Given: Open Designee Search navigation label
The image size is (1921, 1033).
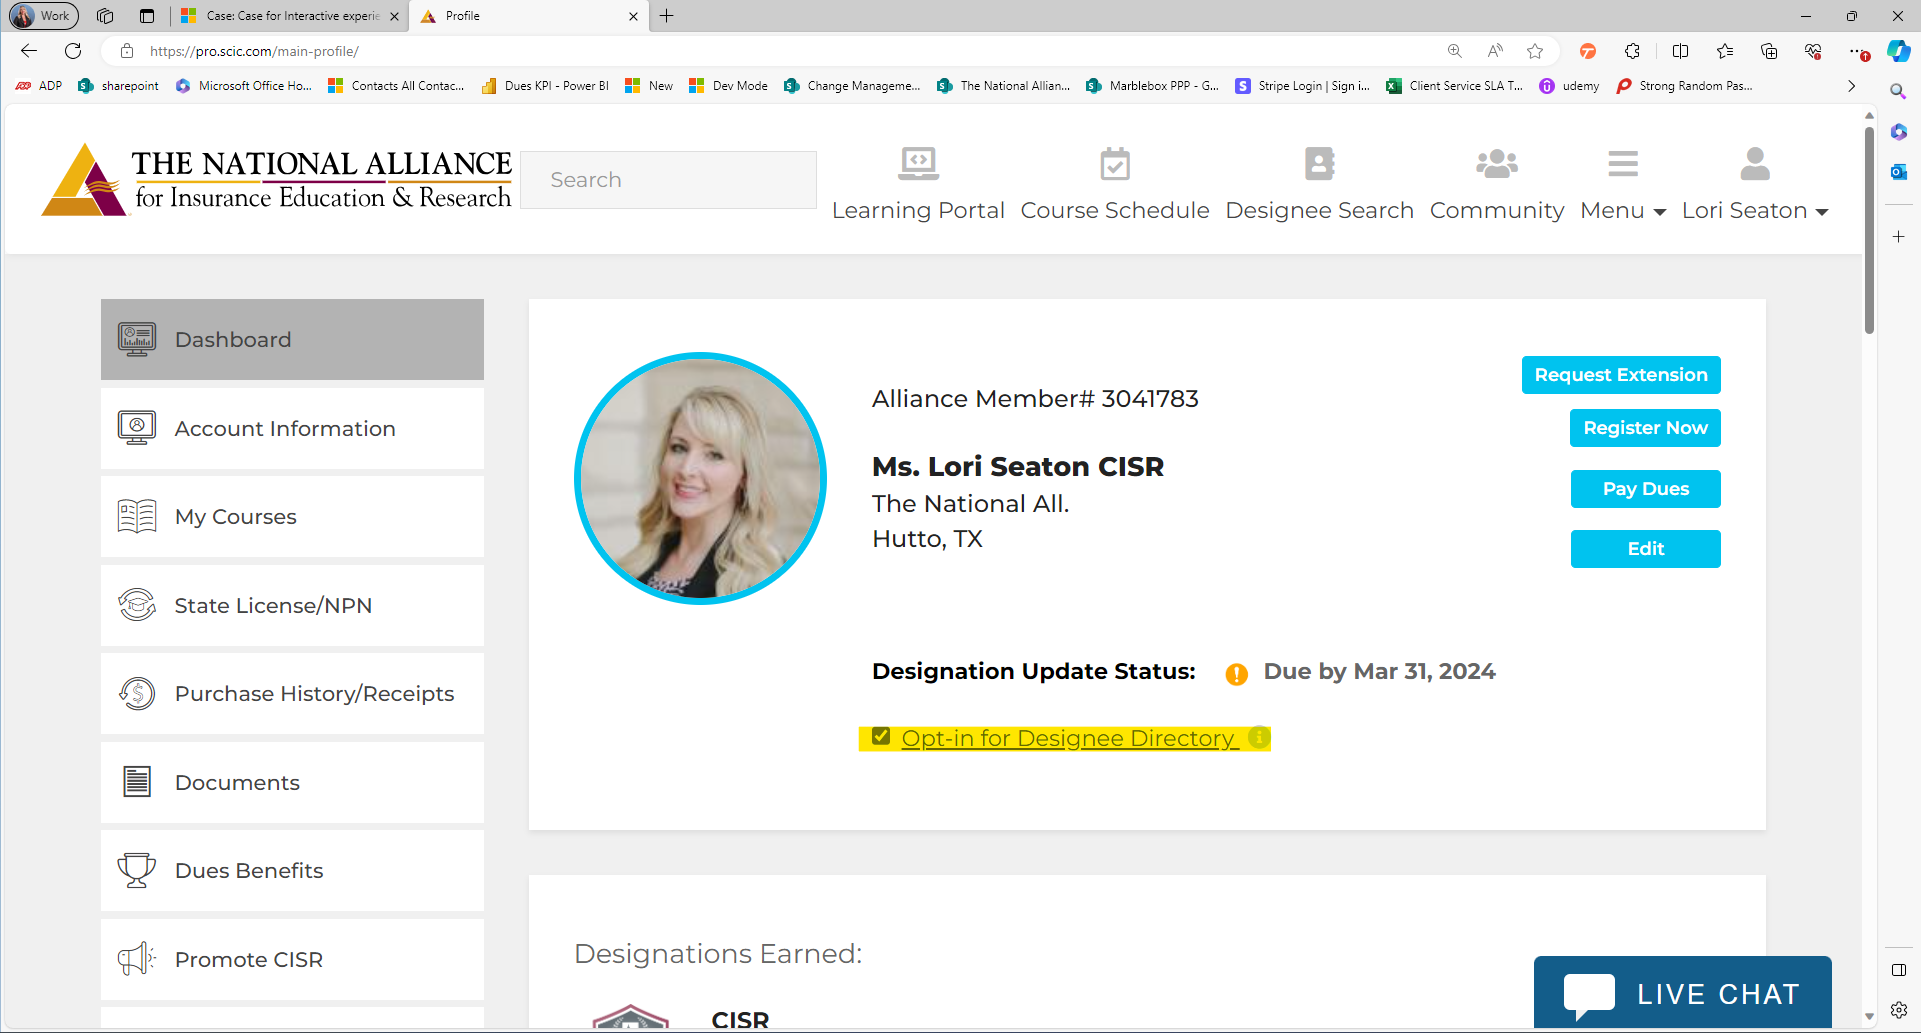Looking at the screenshot, I should [1320, 211].
